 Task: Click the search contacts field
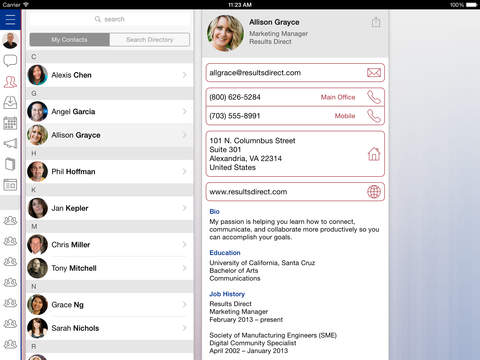[x=110, y=19]
